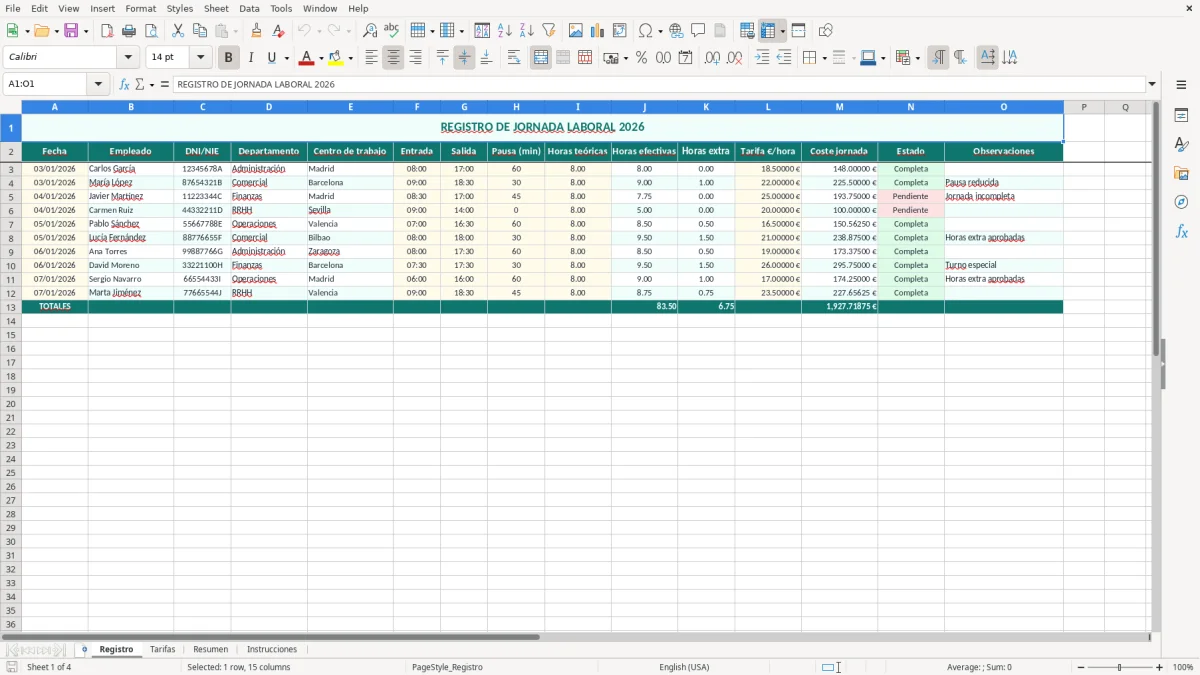
Task: Insert Comment speech bubble icon
Action: click(699, 31)
